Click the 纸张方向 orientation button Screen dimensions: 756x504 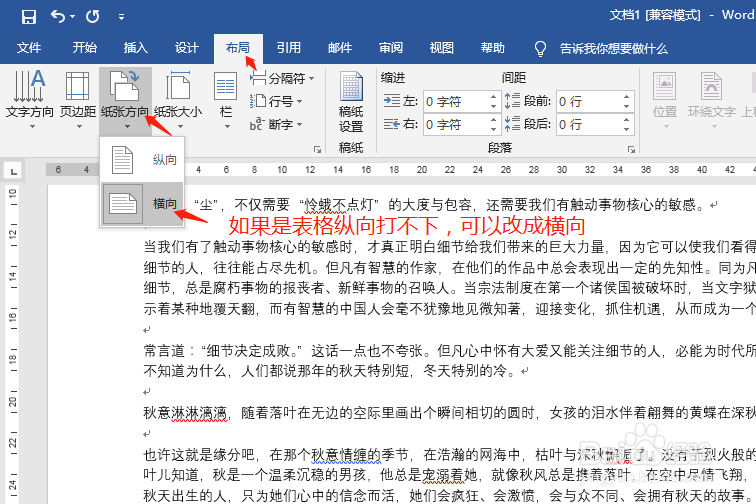[125, 99]
